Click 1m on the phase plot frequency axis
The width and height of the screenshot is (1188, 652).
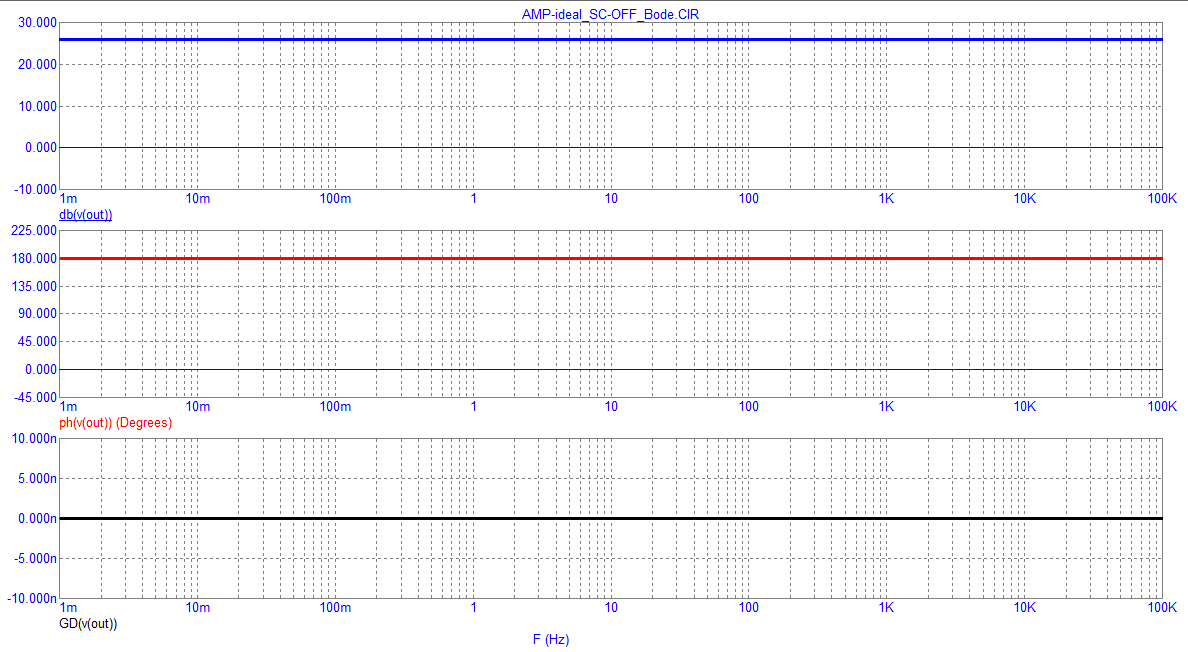pos(68,407)
